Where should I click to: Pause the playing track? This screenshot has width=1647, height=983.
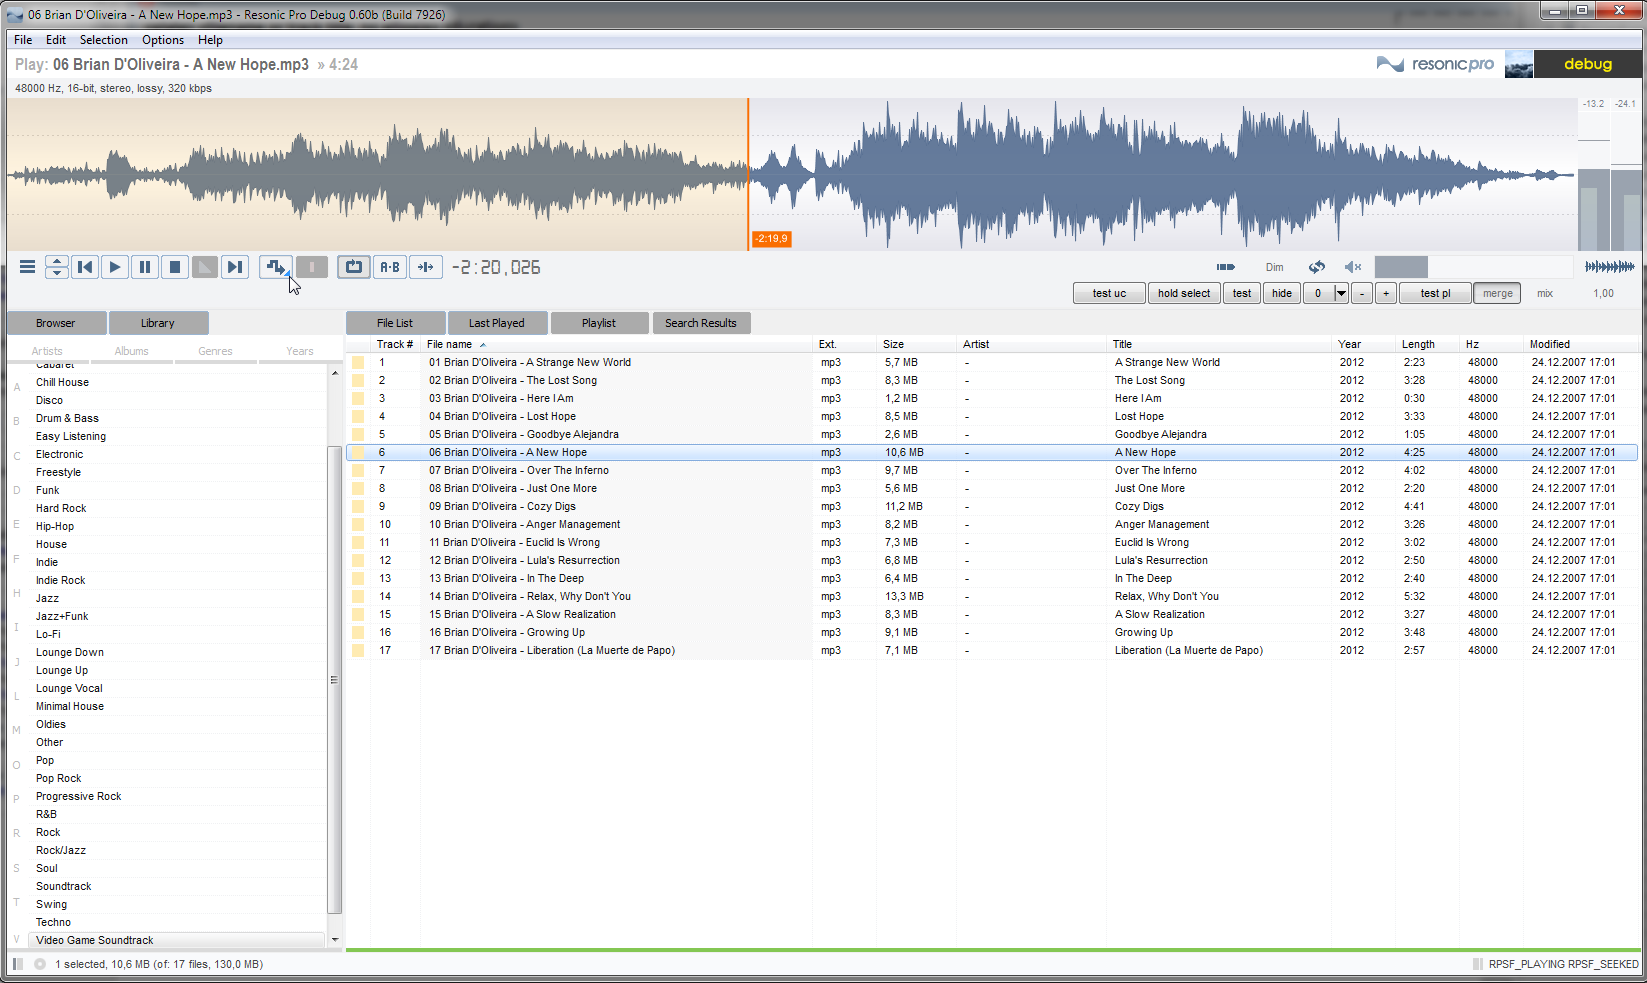145,267
